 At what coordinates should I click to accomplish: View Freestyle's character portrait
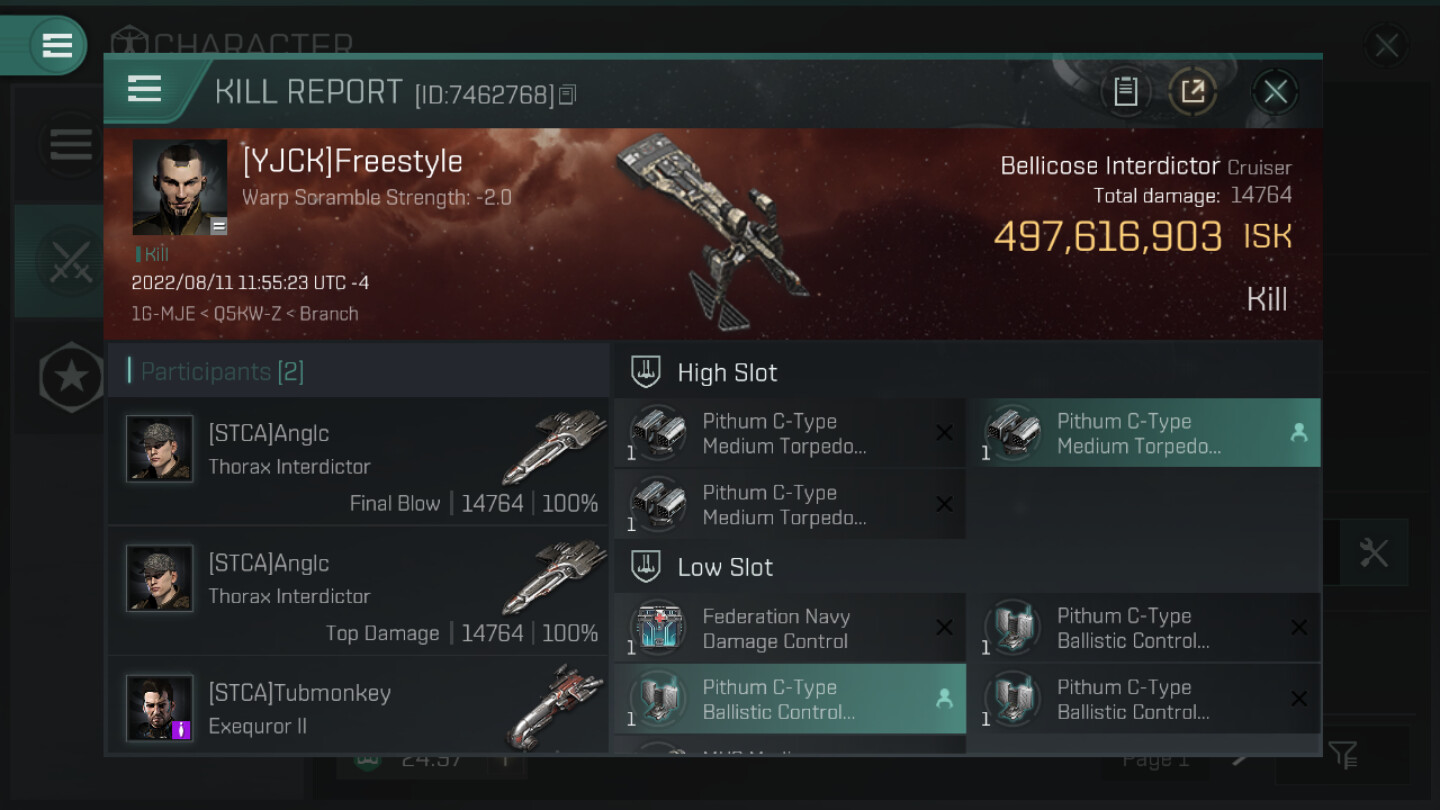click(x=180, y=187)
